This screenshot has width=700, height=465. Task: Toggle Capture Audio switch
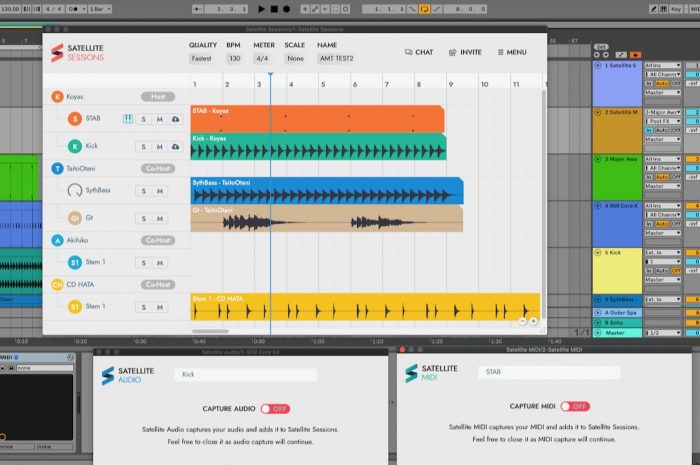275,409
